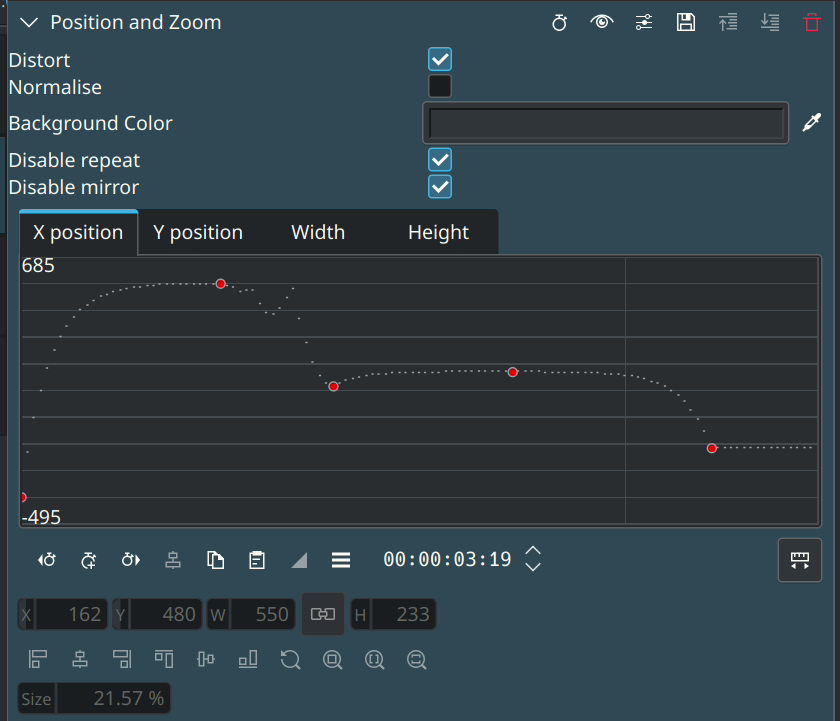
Task: Go to previous keyframe
Action: coord(47,560)
